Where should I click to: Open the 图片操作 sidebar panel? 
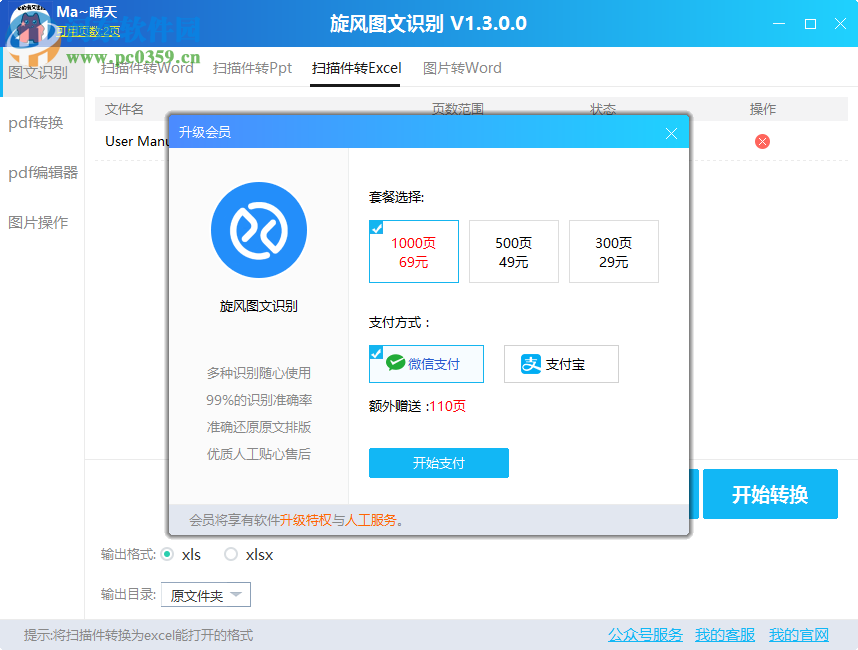[40, 222]
